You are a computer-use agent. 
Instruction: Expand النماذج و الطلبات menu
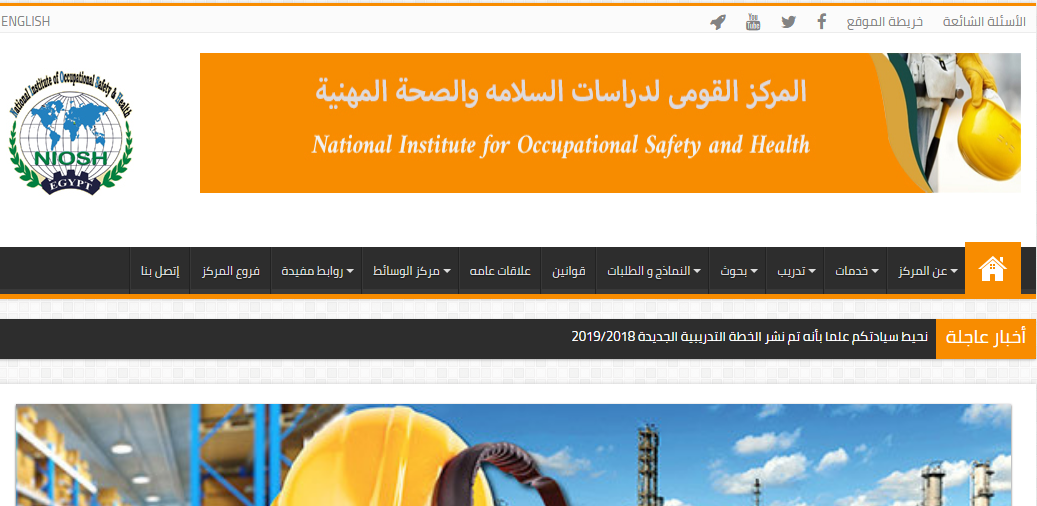[653, 272]
